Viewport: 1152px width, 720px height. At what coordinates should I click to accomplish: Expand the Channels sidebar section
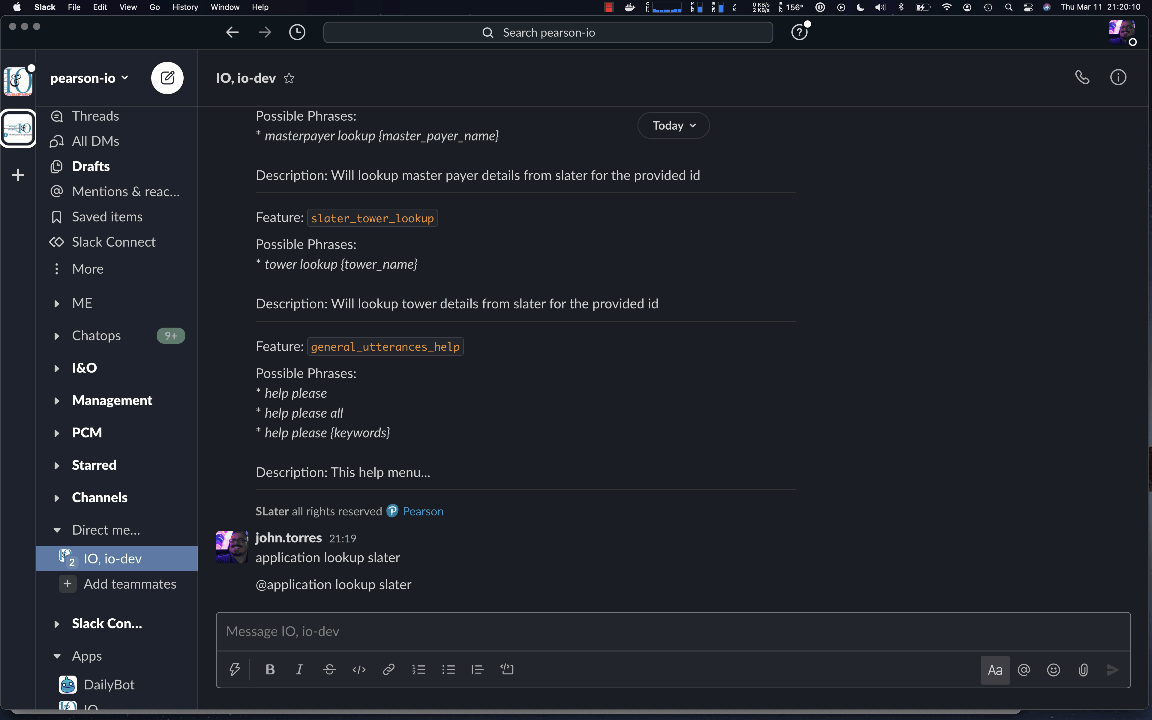(x=57, y=497)
